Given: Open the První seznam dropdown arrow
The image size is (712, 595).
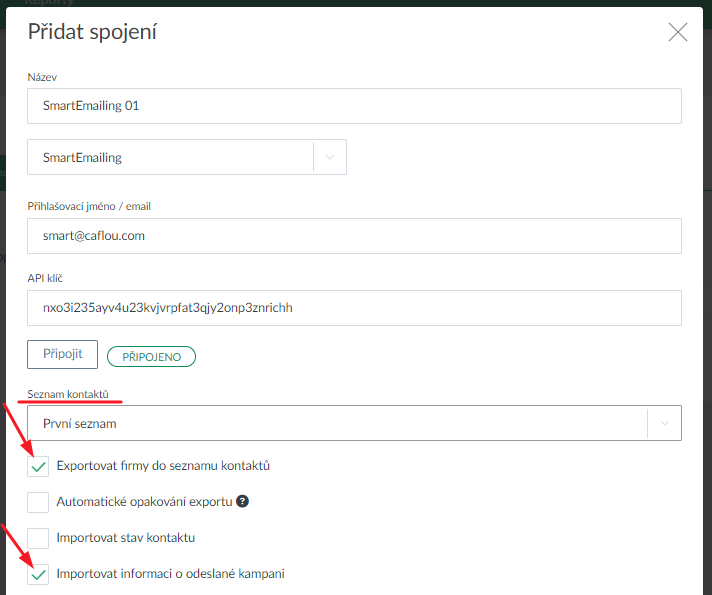Looking at the screenshot, I should click(664, 423).
